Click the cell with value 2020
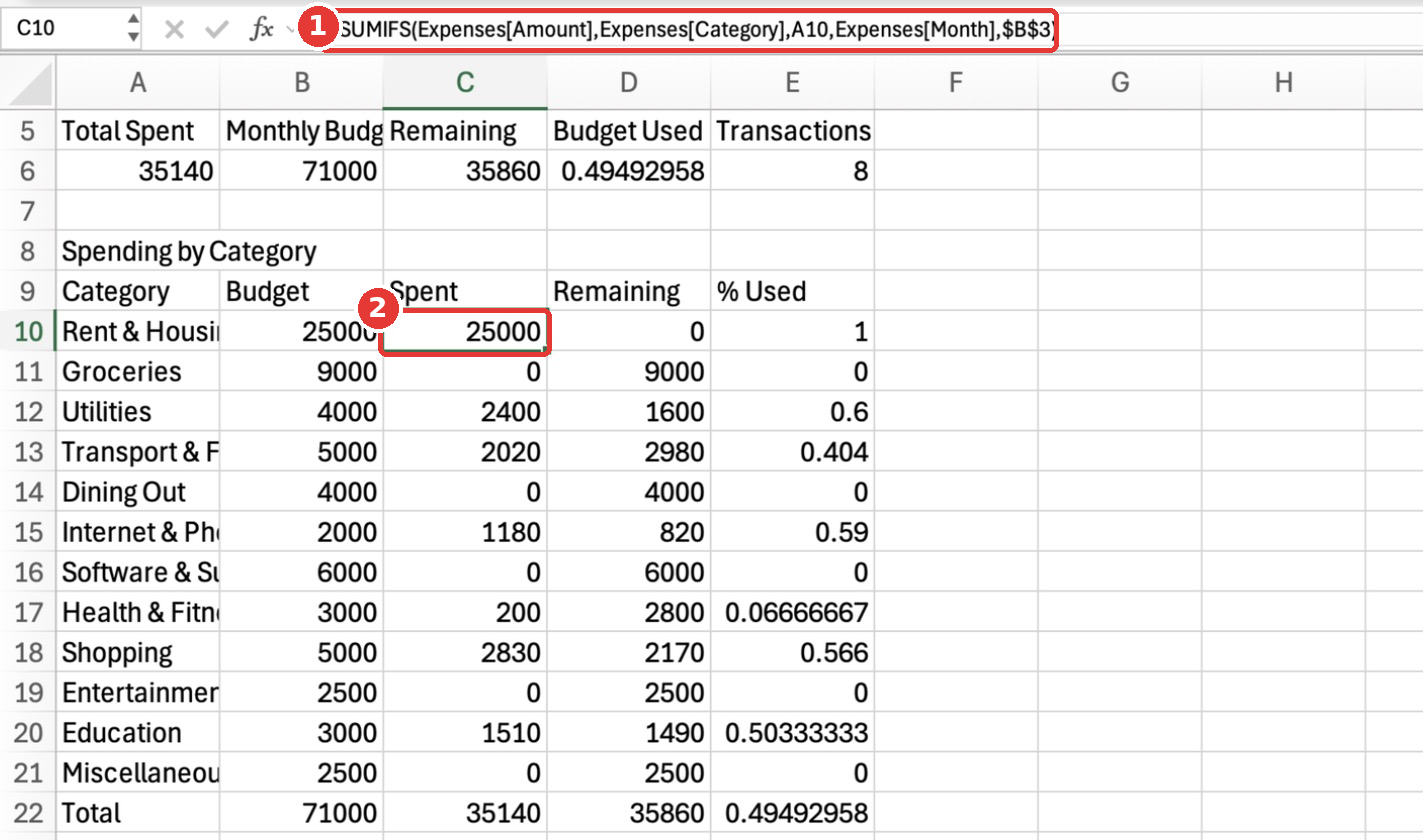 tap(465, 452)
